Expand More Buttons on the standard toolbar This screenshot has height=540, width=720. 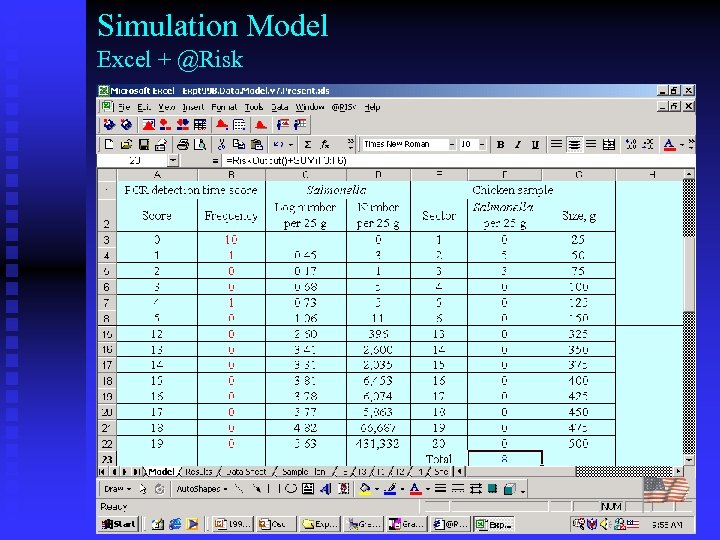[351, 145]
